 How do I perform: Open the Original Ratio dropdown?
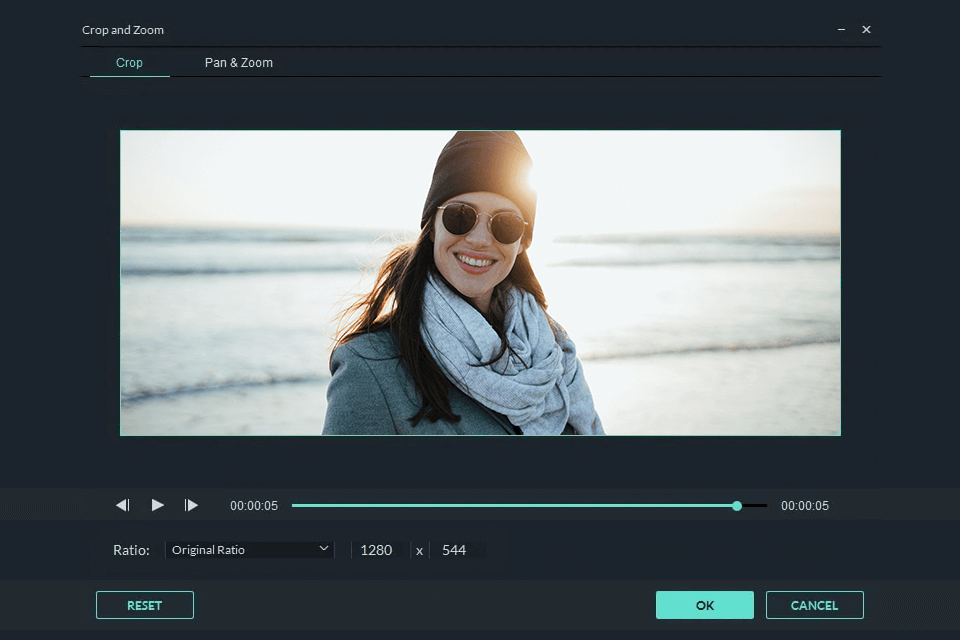coord(250,550)
